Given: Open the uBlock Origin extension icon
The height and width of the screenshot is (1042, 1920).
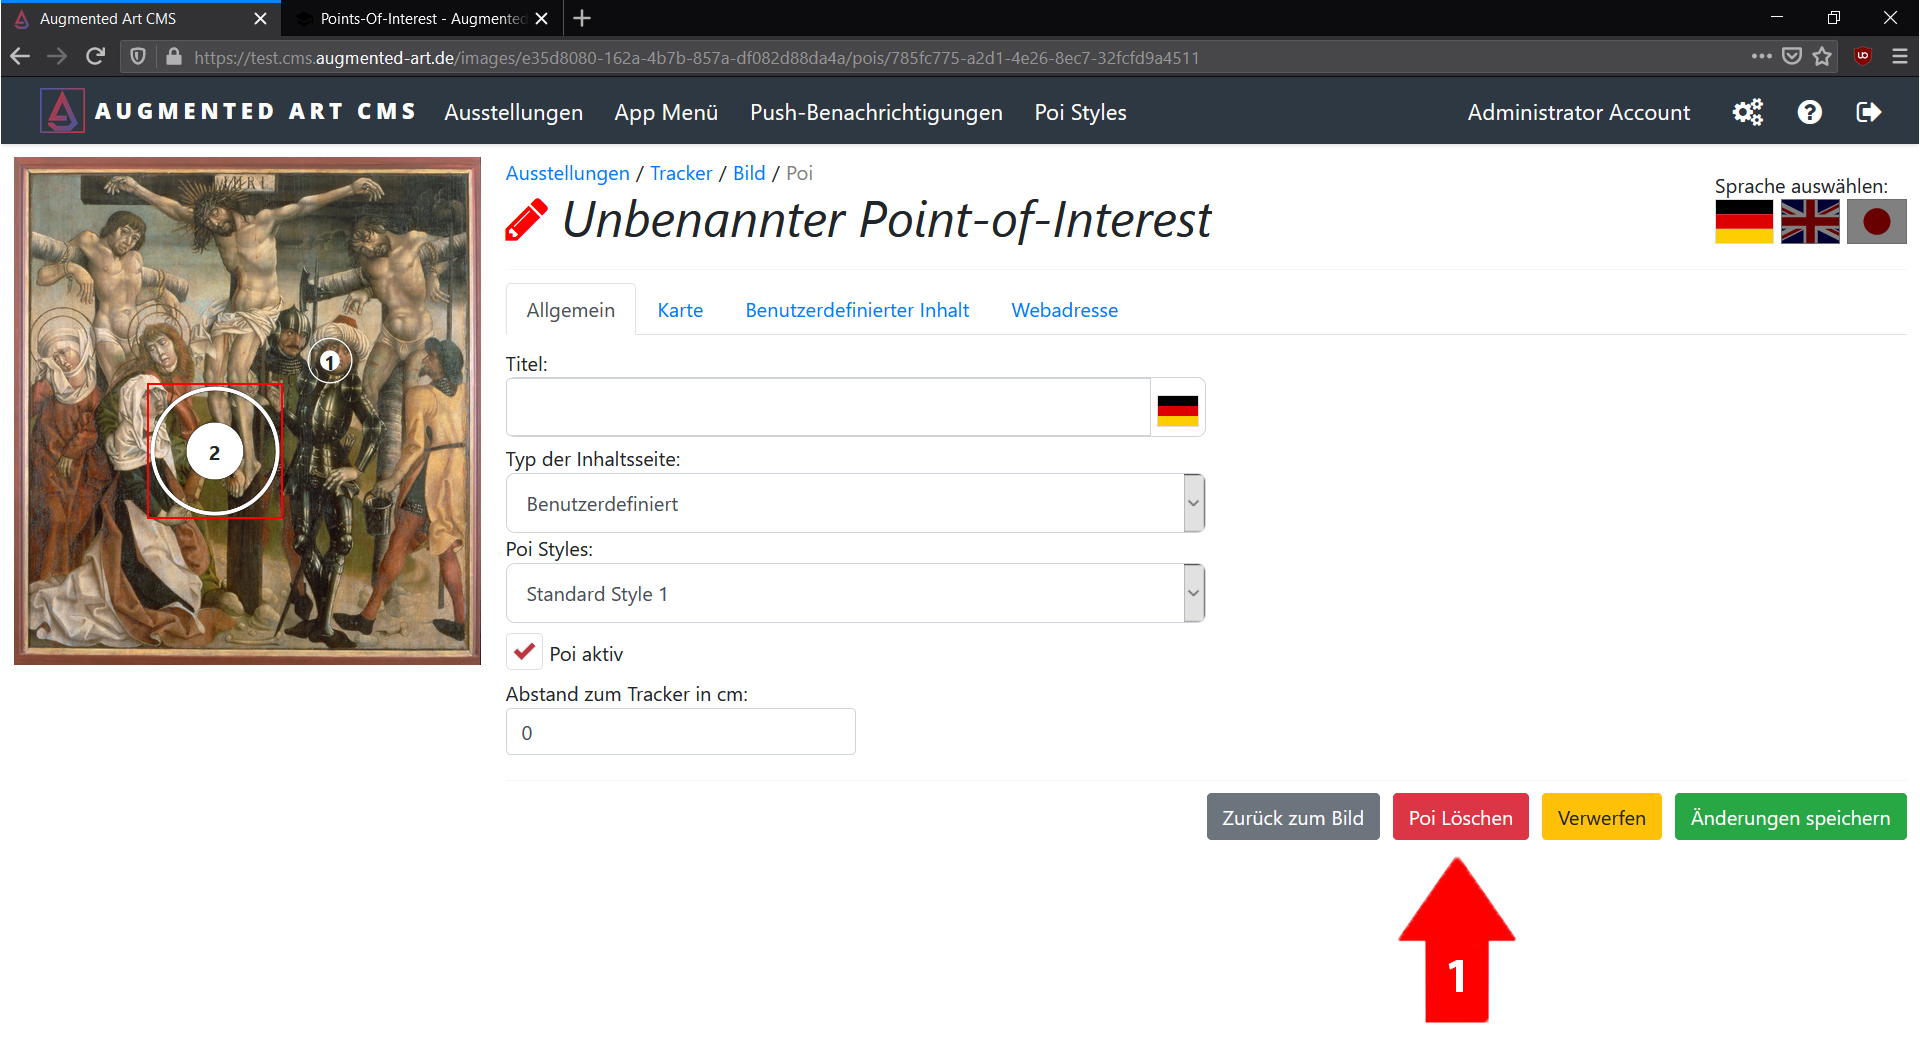Looking at the screenshot, I should coord(1863,57).
